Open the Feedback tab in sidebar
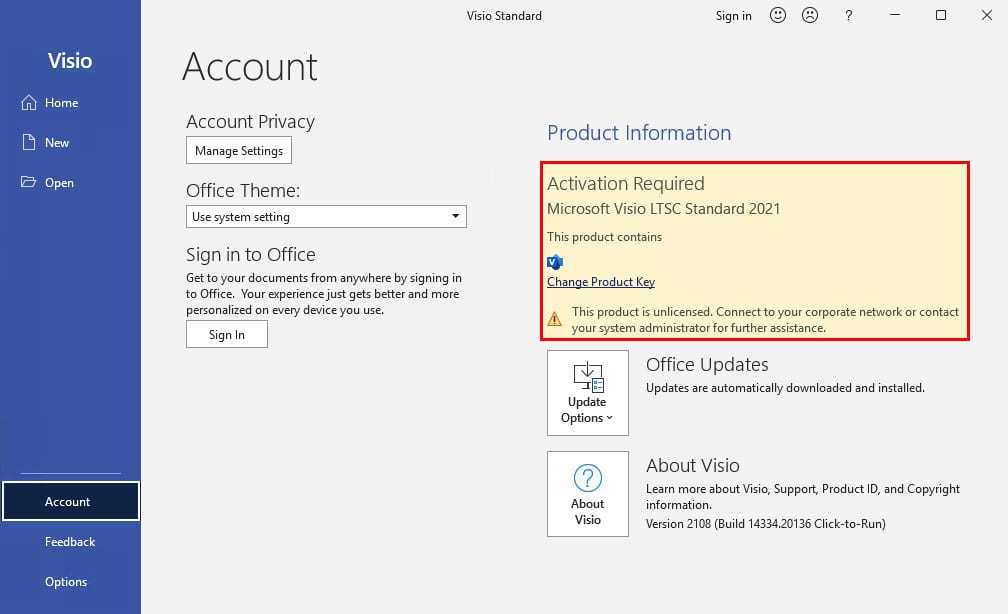The height and width of the screenshot is (614, 1008). (x=70, y=541)
